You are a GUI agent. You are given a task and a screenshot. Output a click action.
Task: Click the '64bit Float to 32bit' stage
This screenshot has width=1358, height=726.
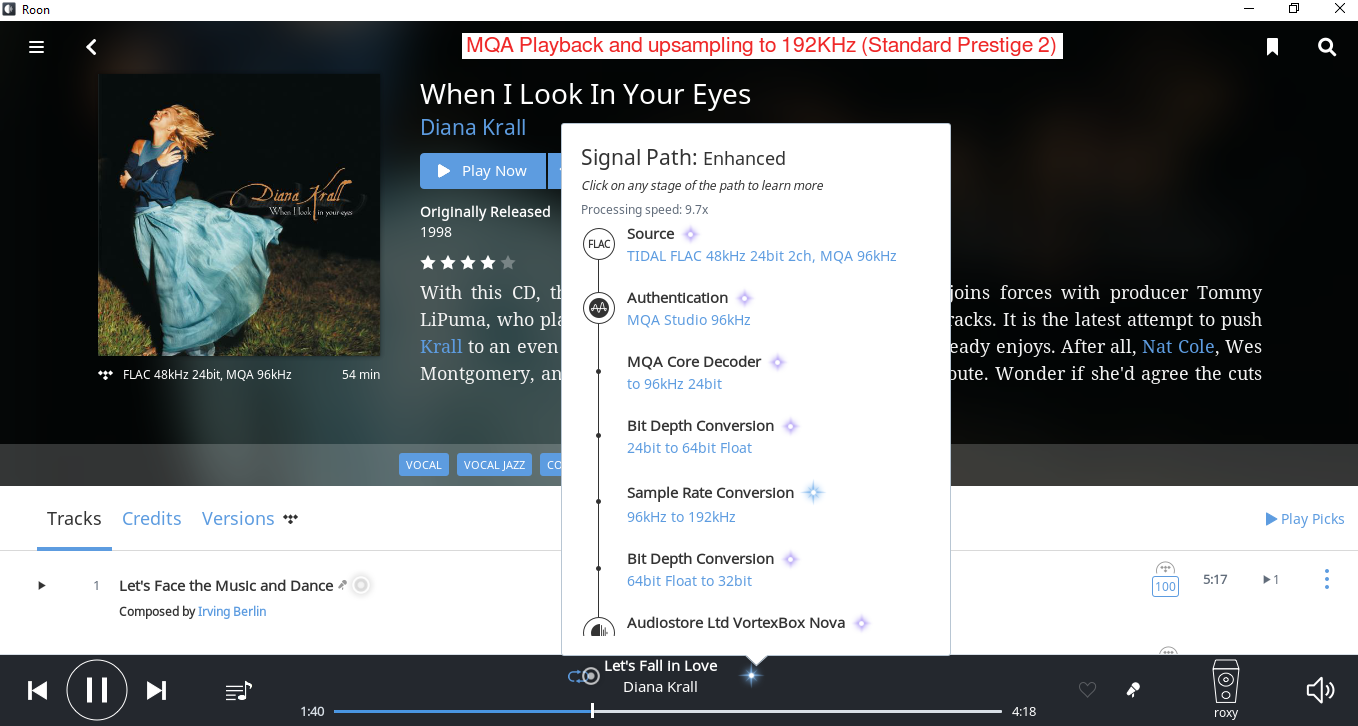[690, 581]
